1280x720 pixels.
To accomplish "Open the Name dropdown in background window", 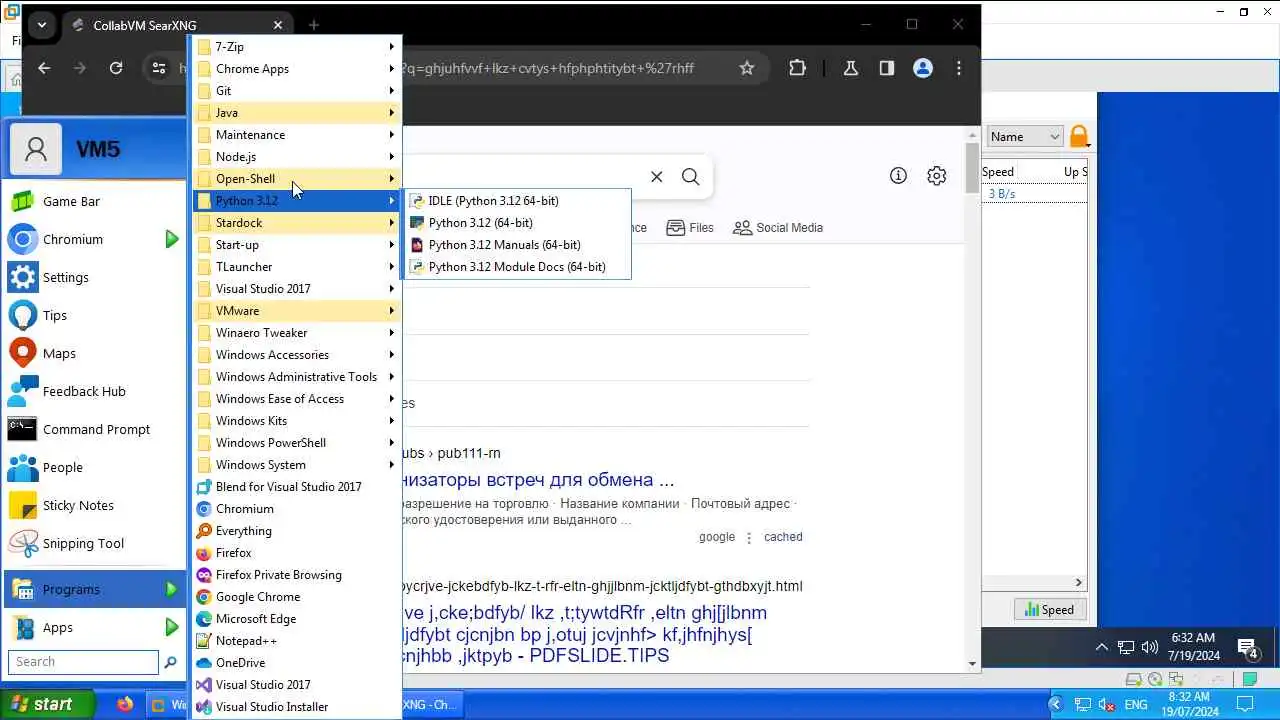I will tap(1025, 137).
